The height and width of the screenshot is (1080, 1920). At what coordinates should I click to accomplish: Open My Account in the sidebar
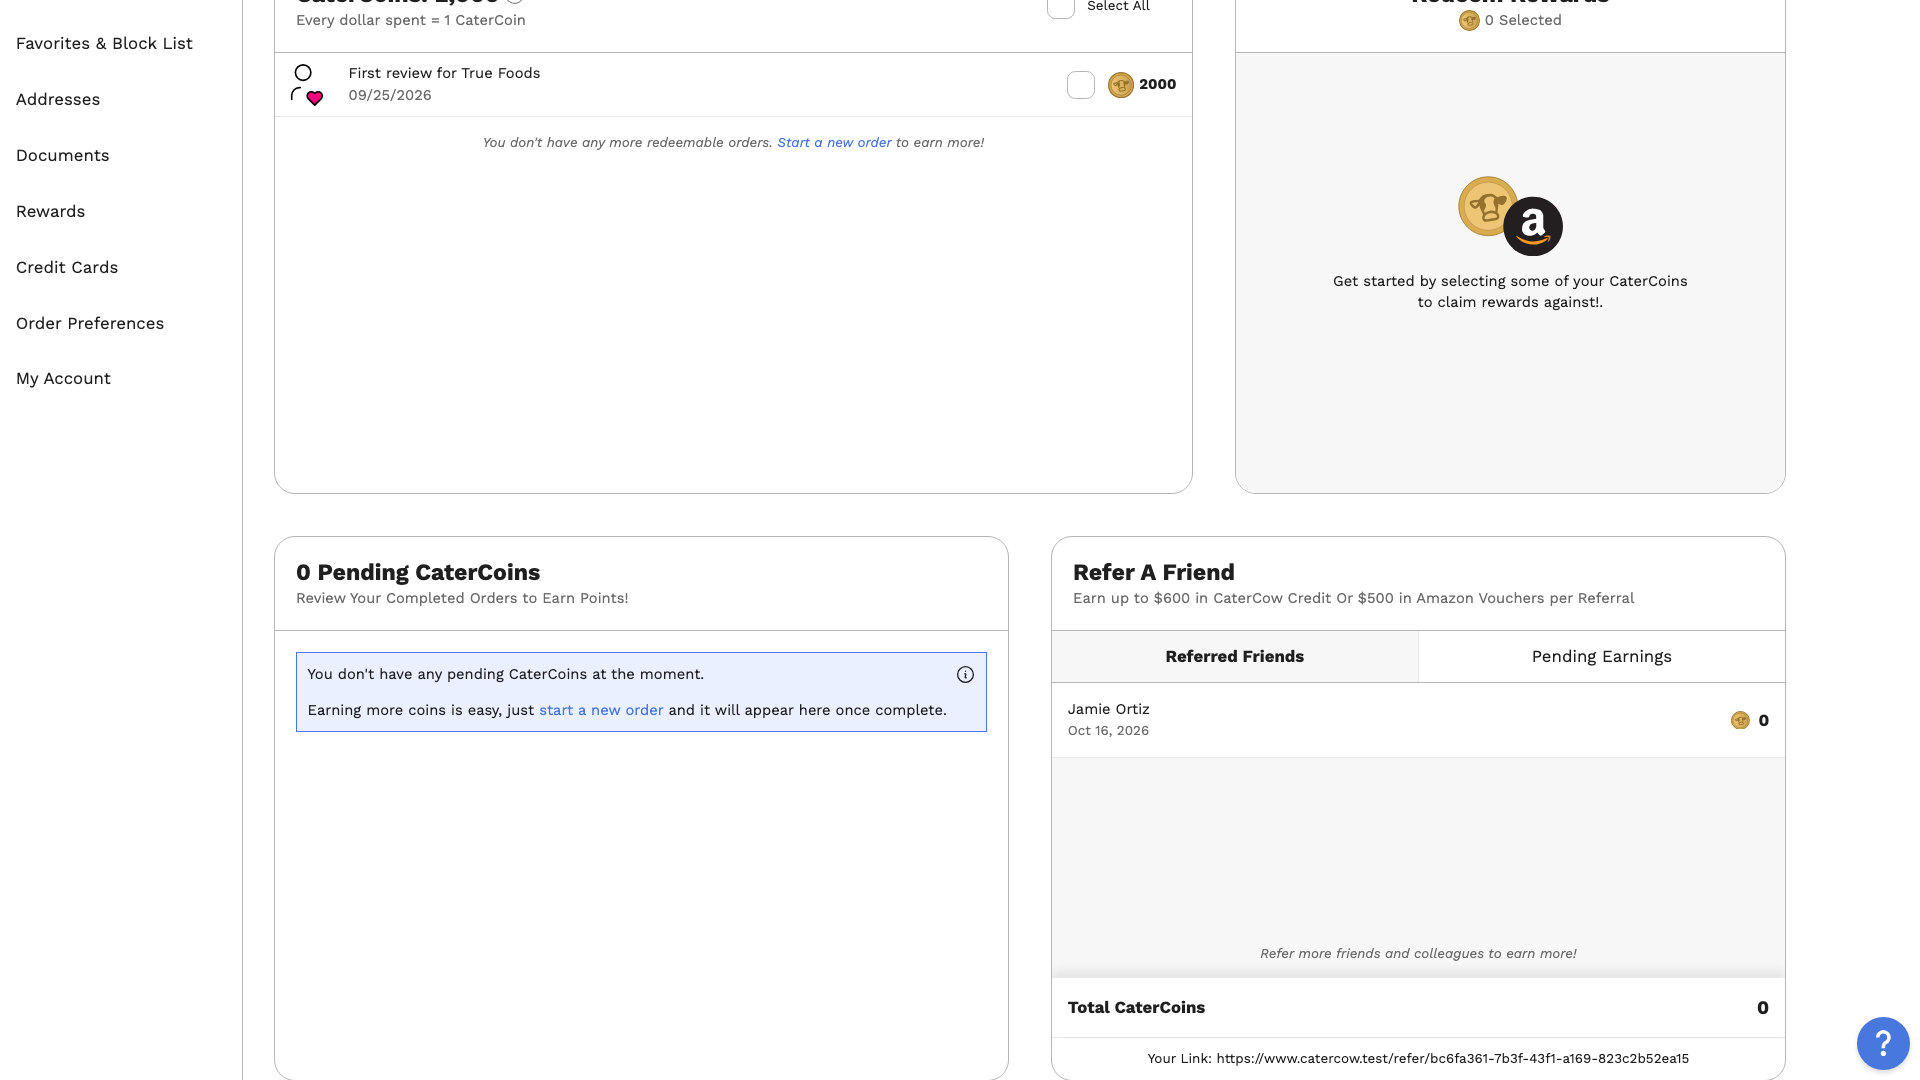(63, 379)
